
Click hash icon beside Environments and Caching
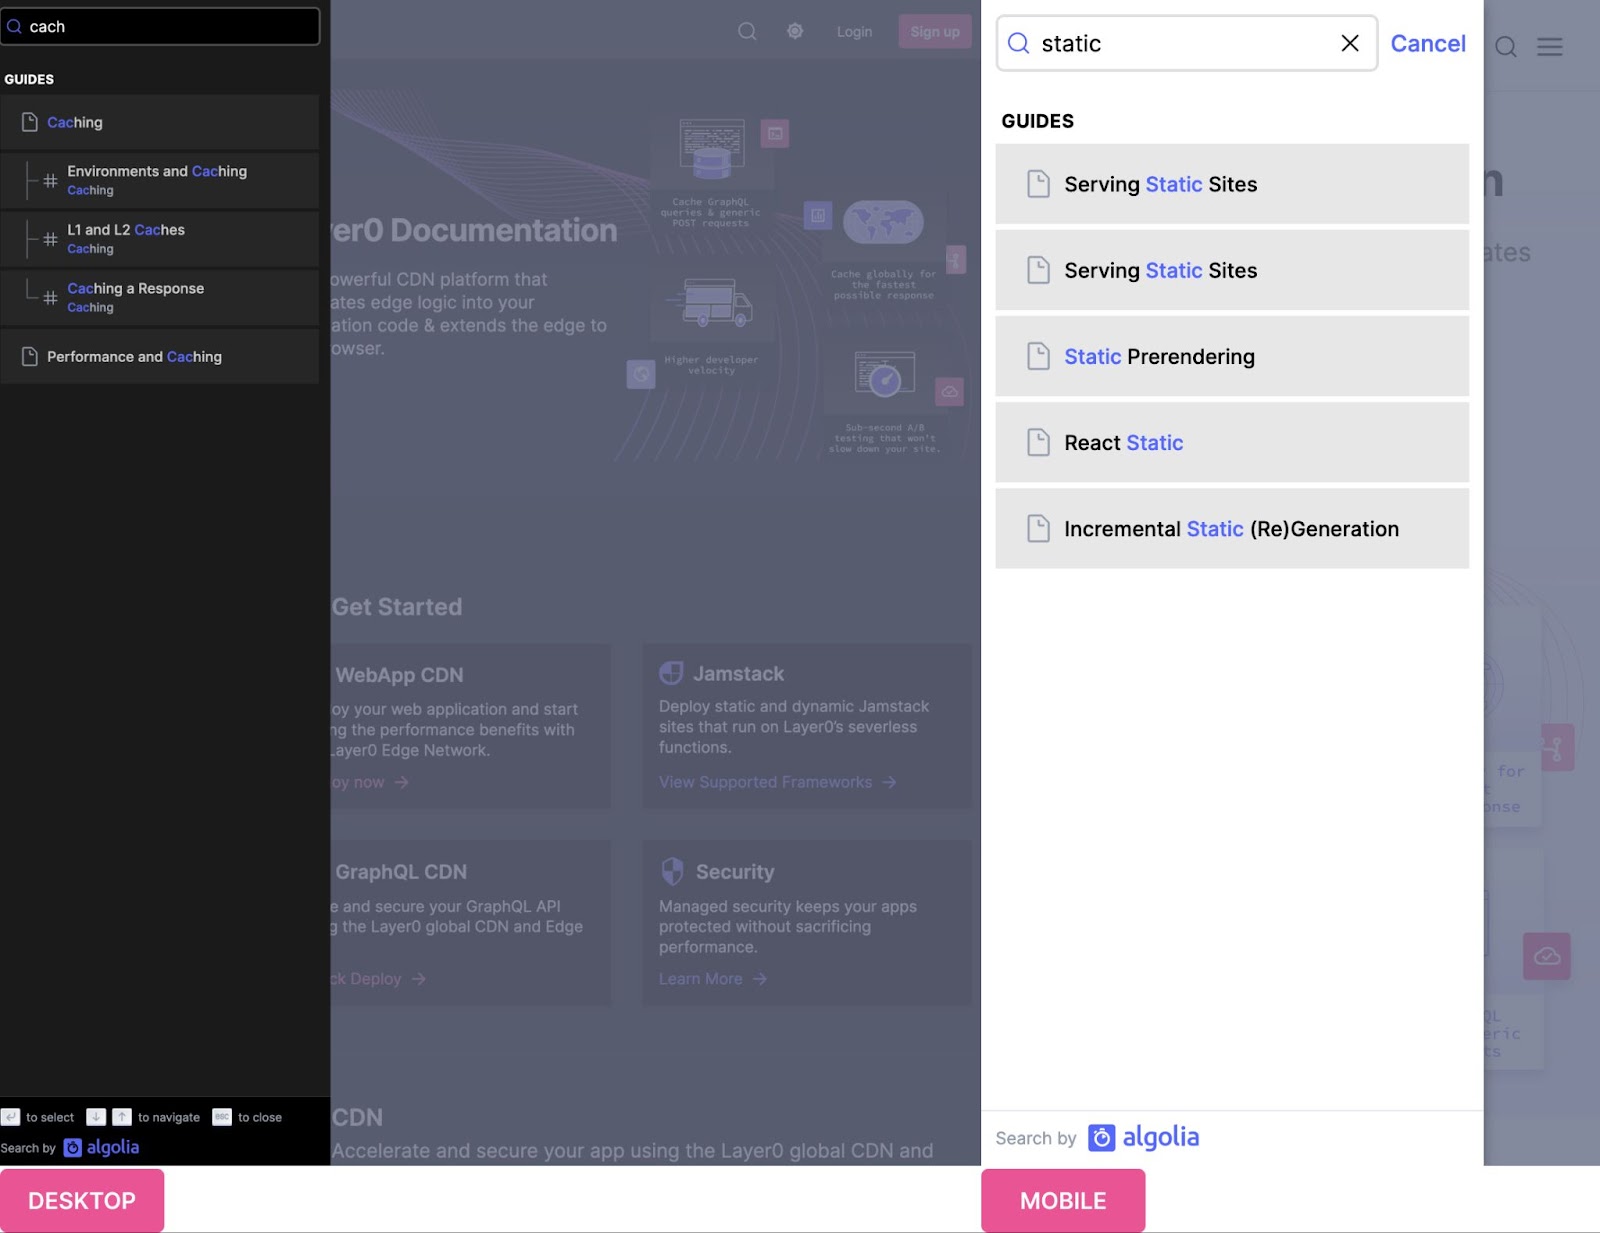[x=50, y=181]
